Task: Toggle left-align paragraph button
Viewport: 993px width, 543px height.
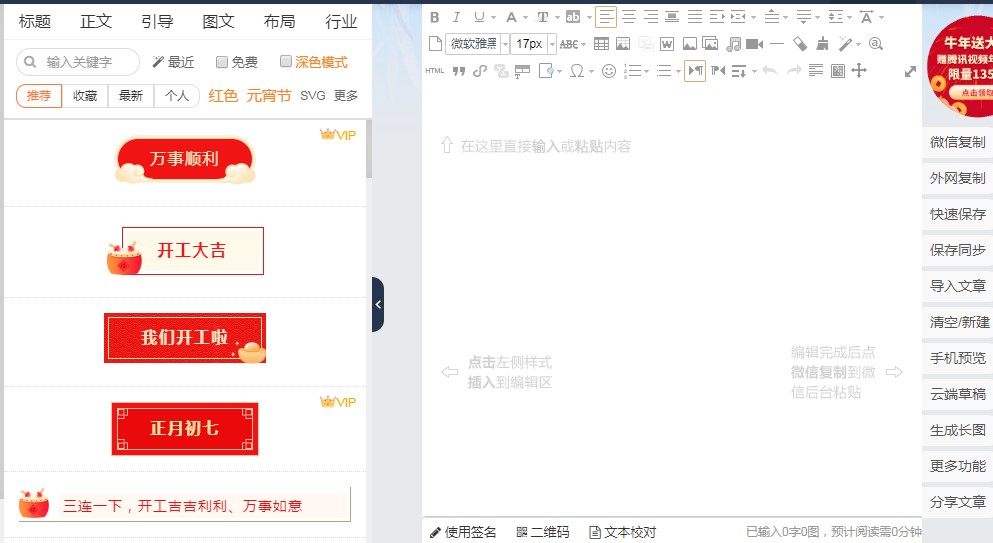Action: [x=606, y=17]
